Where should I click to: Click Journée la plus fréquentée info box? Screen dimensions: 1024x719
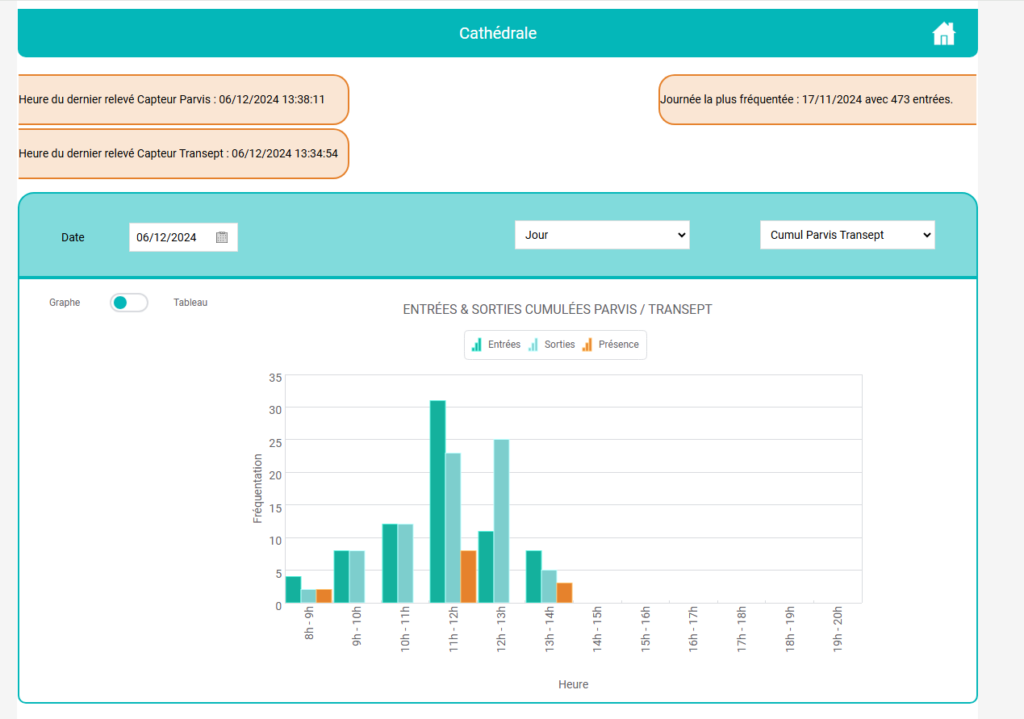(816, 100)
